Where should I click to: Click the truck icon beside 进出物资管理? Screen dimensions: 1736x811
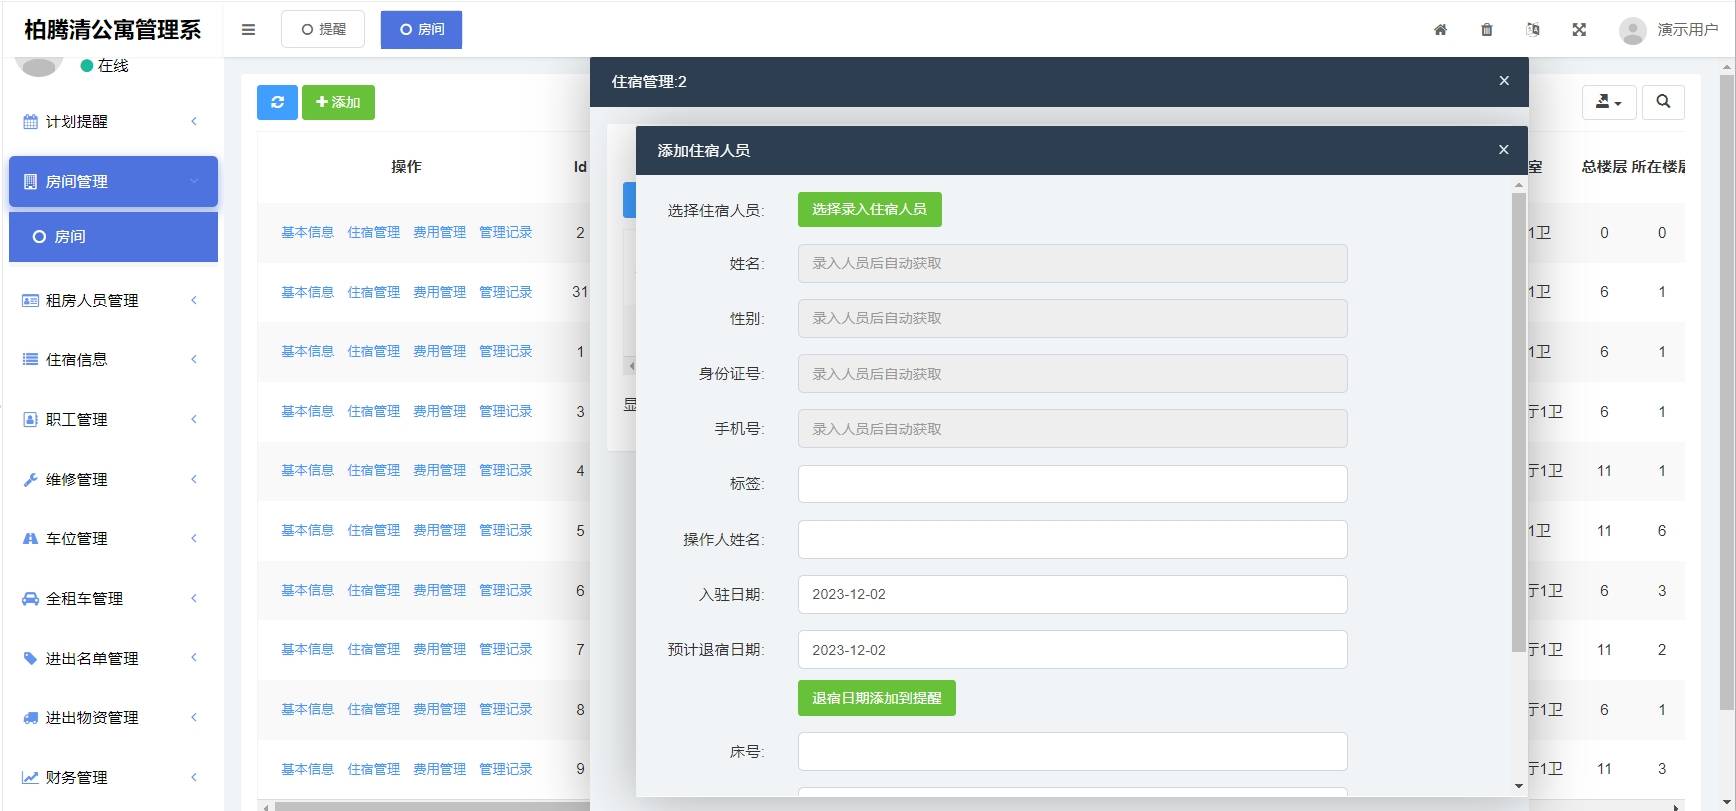point(30,717)
